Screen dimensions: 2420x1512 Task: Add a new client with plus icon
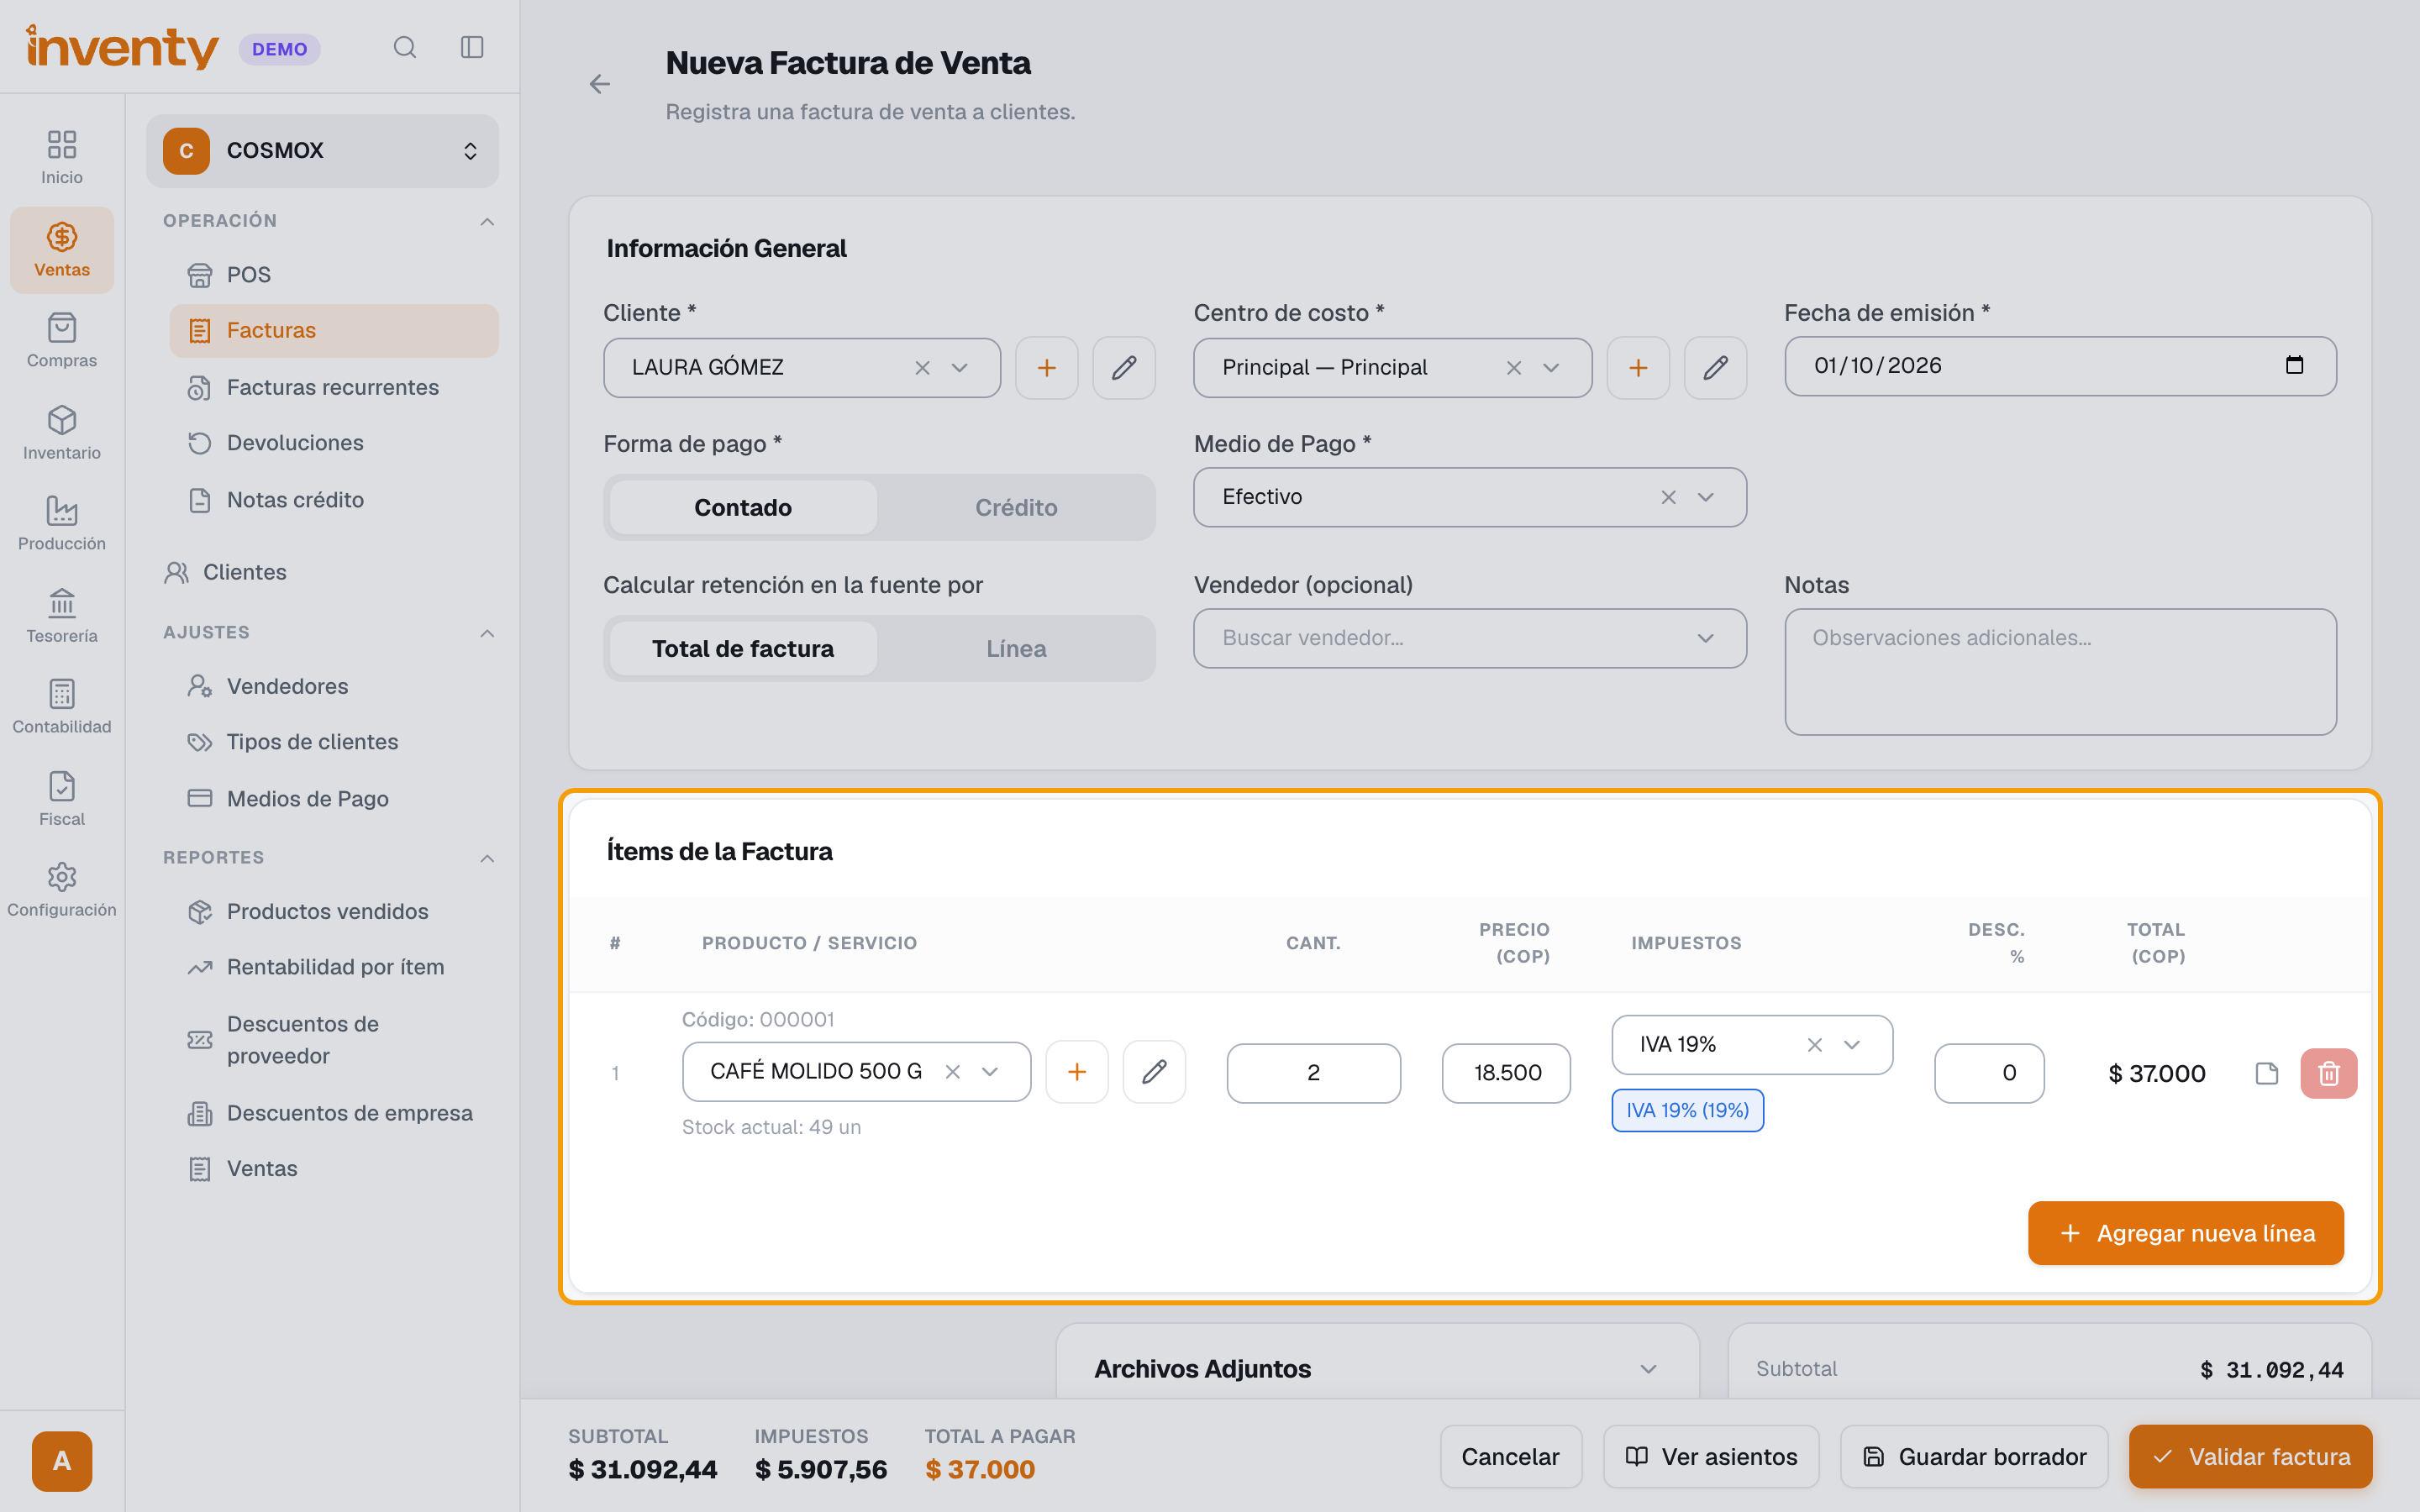coord(1046,368)
